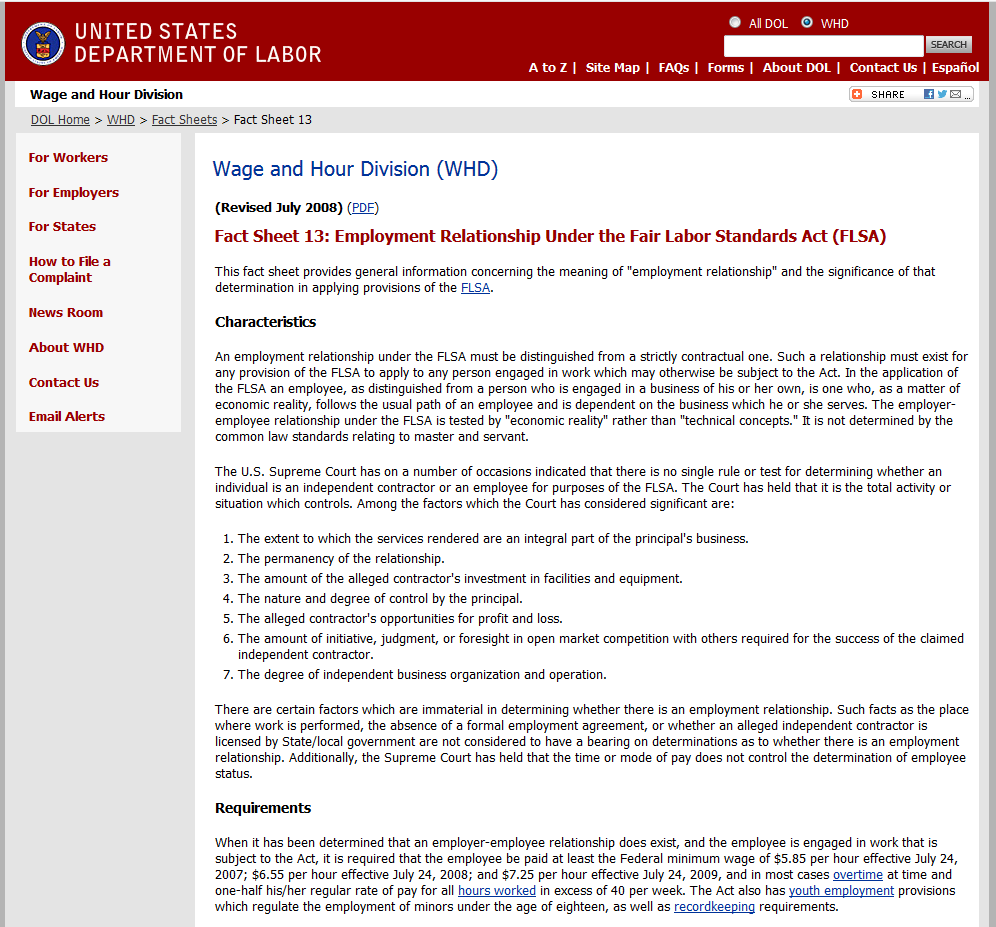Open About WHD in the sidebar

pos(66,347)
